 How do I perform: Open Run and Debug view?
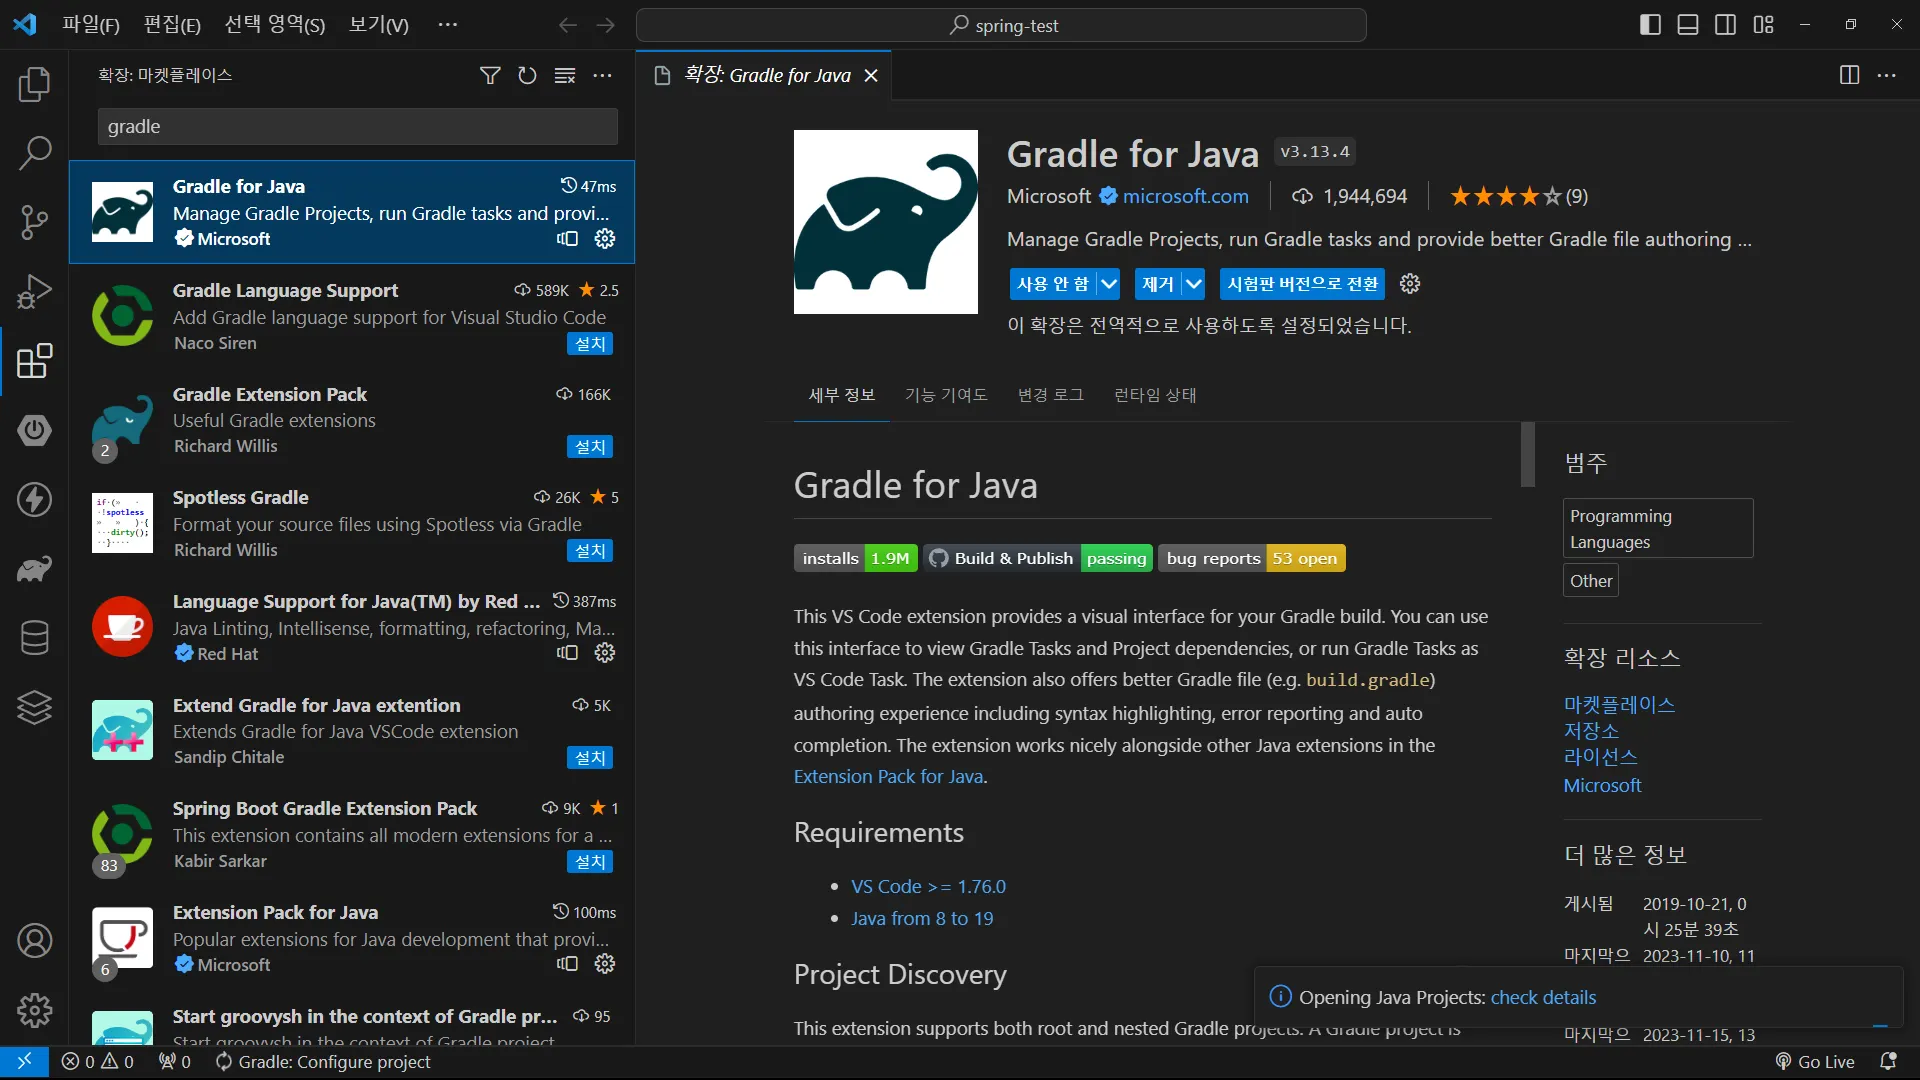click(34, 292)
